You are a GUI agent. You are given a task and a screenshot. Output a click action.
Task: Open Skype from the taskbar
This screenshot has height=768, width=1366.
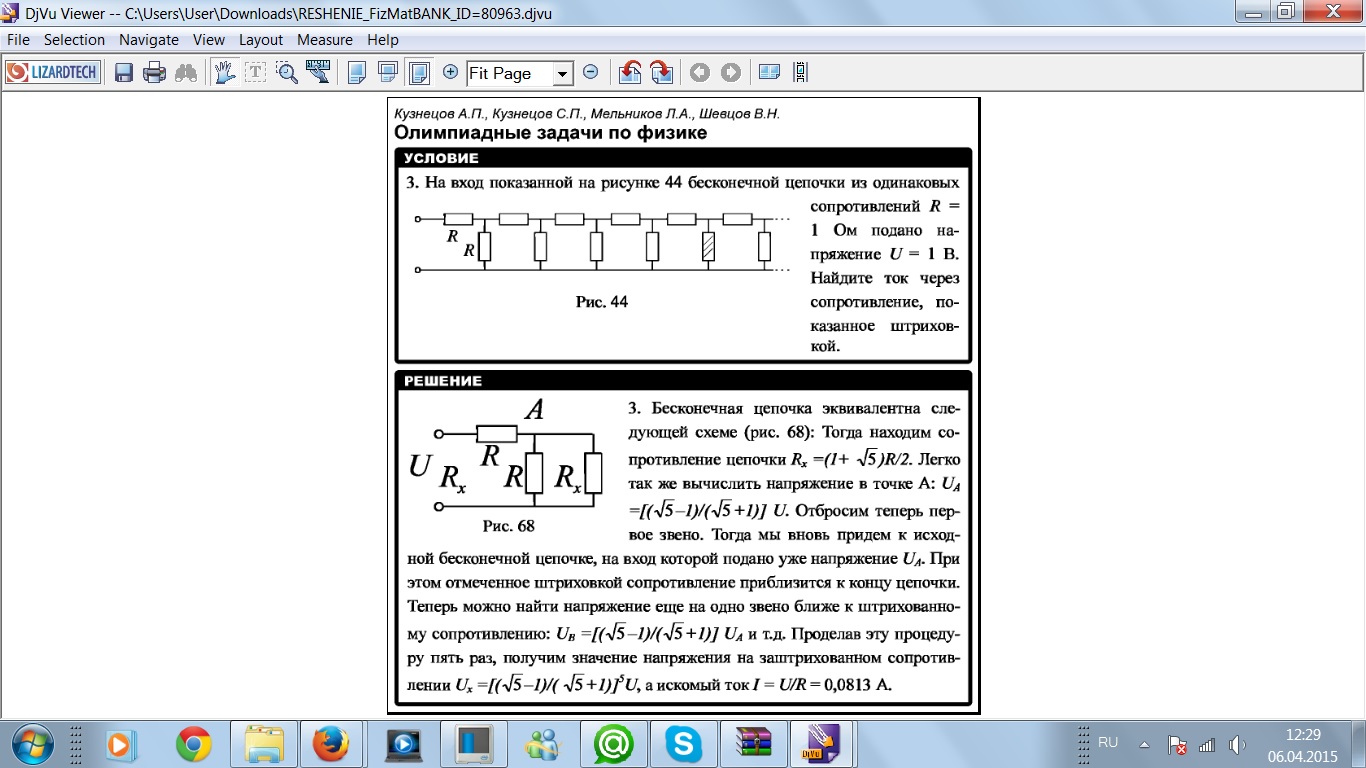tap(683, 744)
